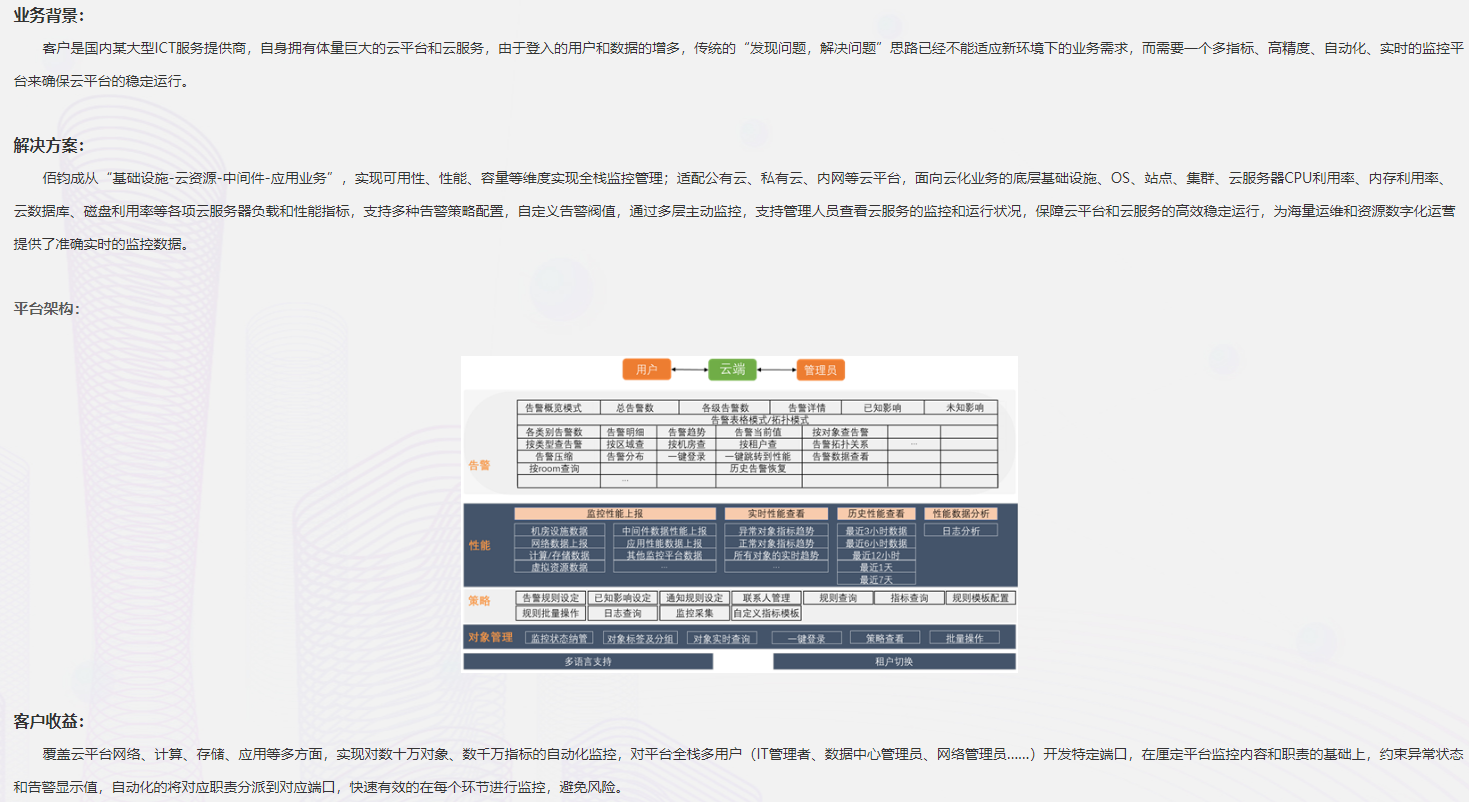Click the 平台架构 heading text

click(46, 309)
